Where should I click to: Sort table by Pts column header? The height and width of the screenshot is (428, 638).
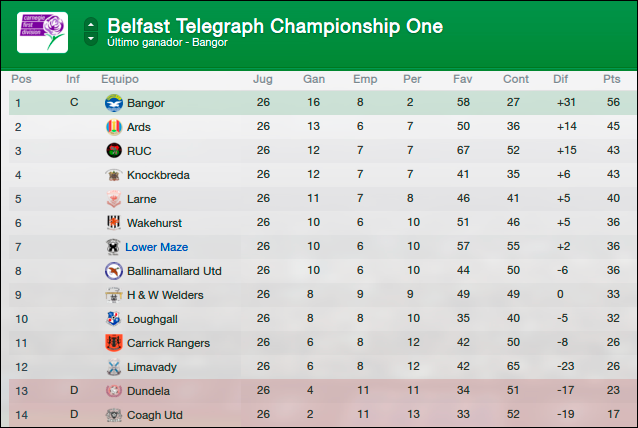(611, 79)
